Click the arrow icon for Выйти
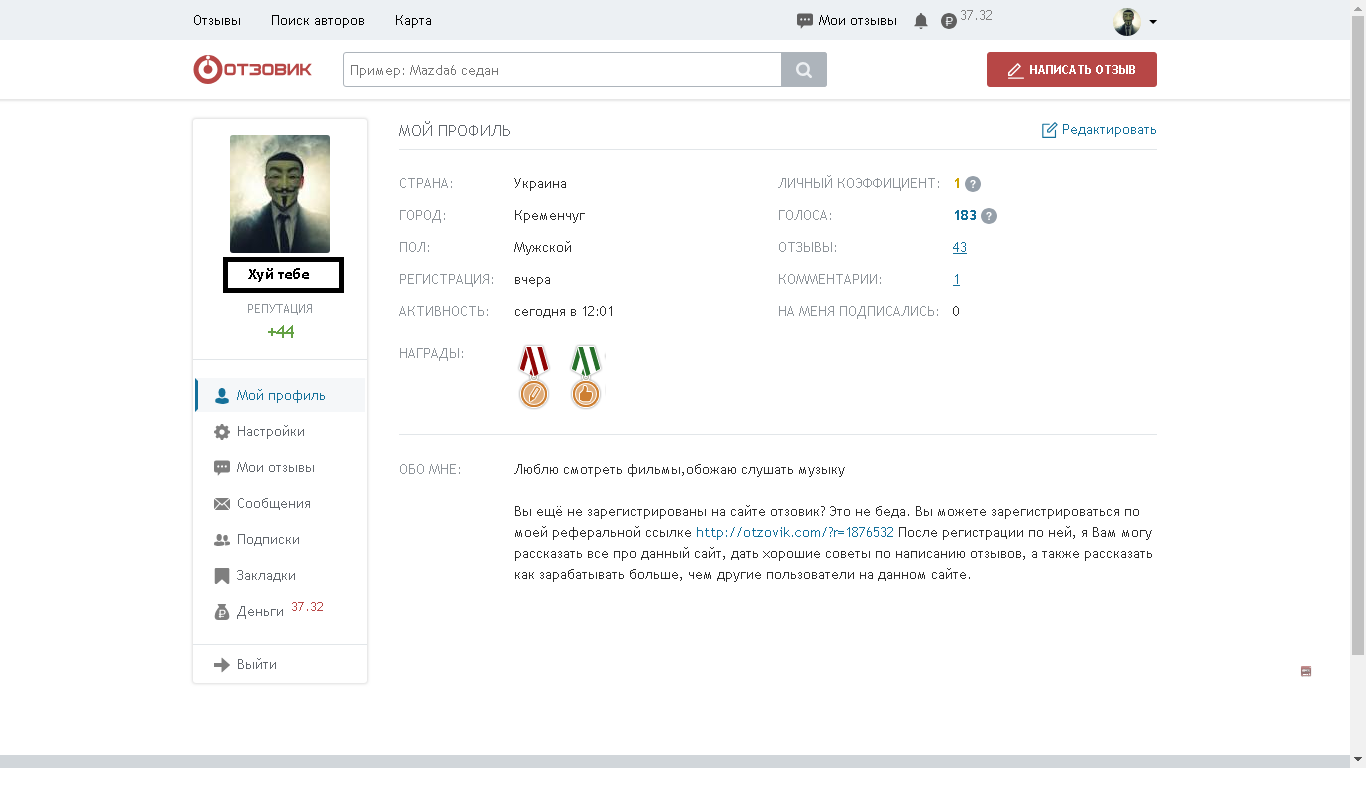 pos(222,665)
